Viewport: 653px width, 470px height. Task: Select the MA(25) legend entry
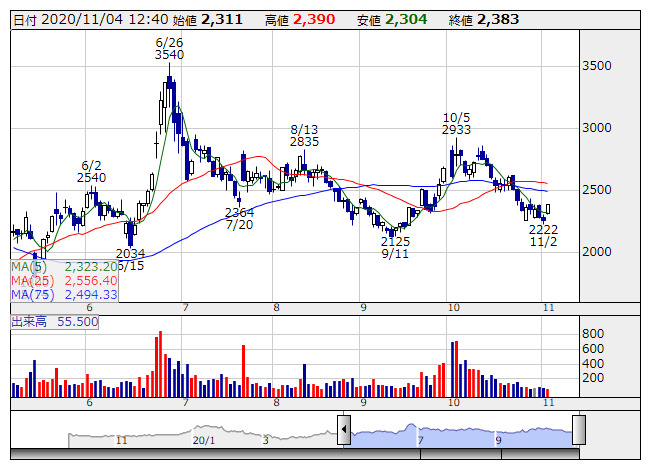pos(63,281)
